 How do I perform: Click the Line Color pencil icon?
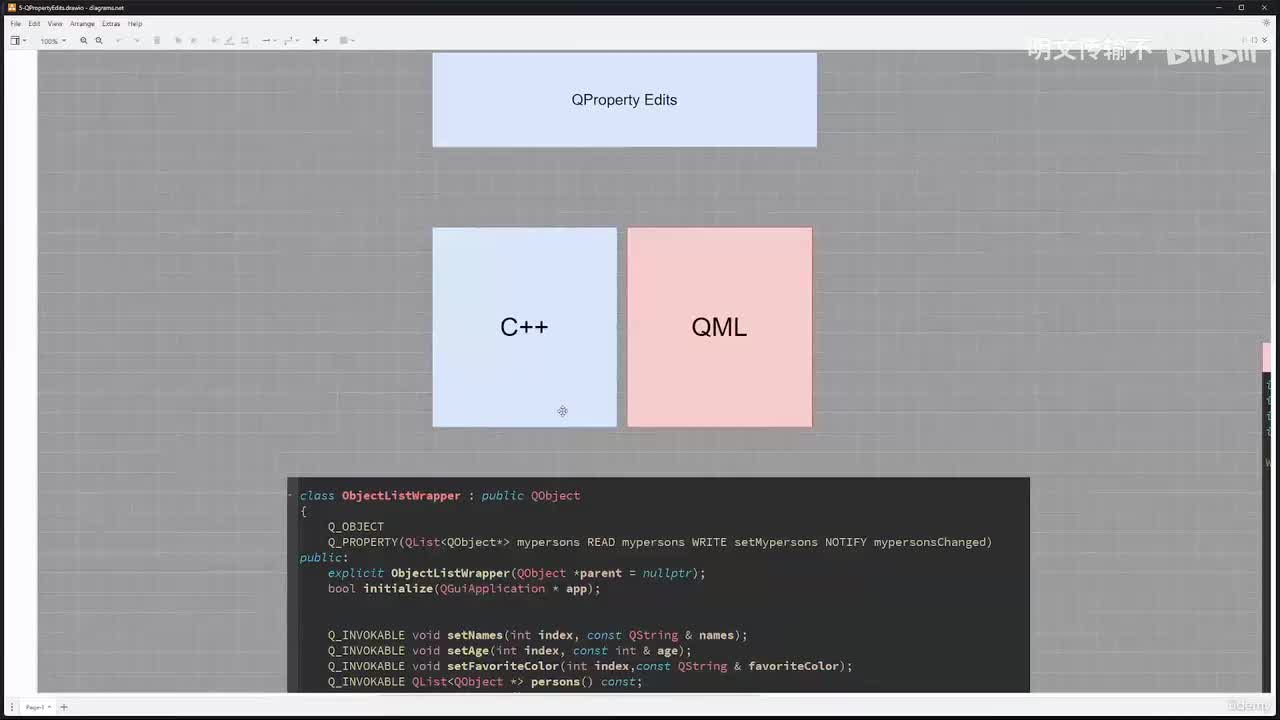coord(229,41)
